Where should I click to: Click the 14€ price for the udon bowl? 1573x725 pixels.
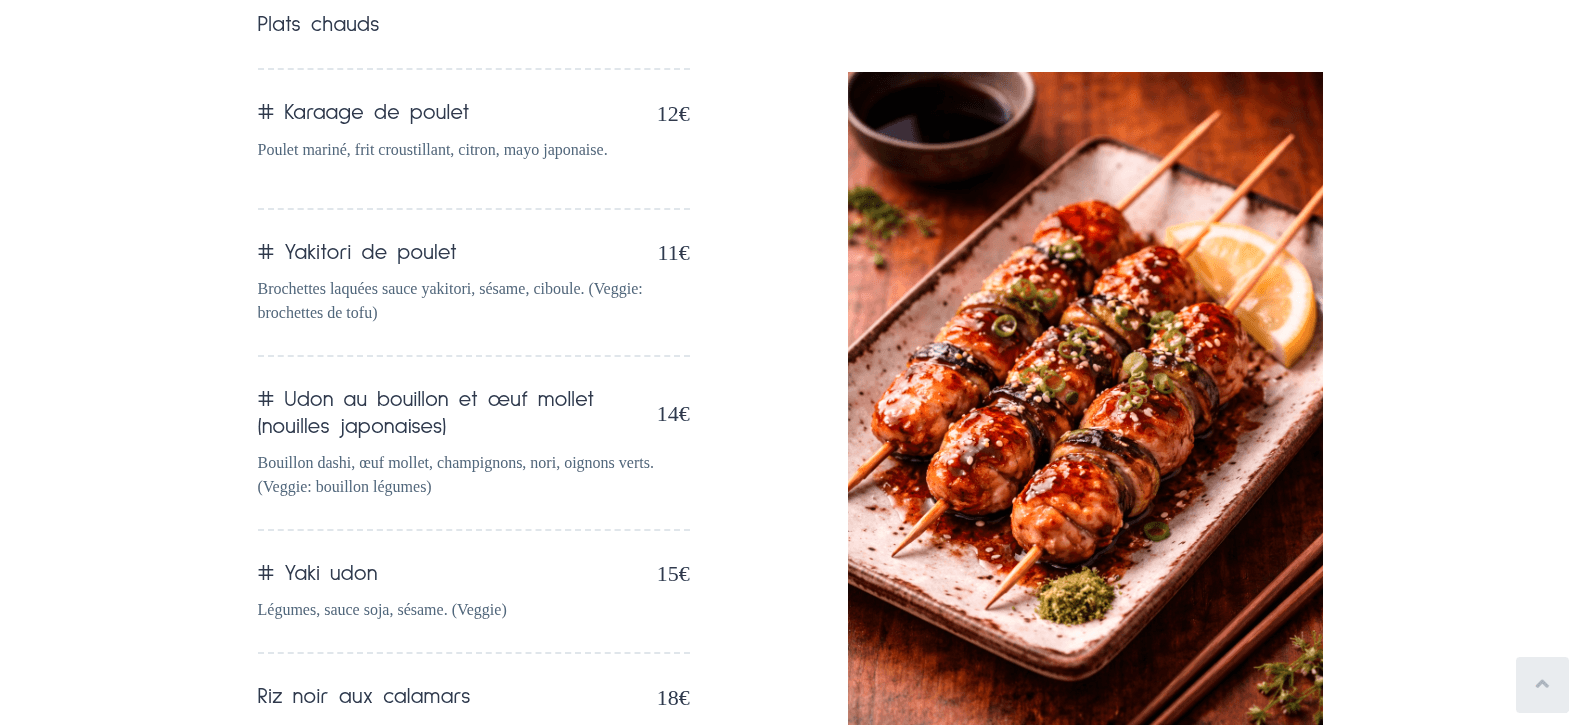(672, 415)
